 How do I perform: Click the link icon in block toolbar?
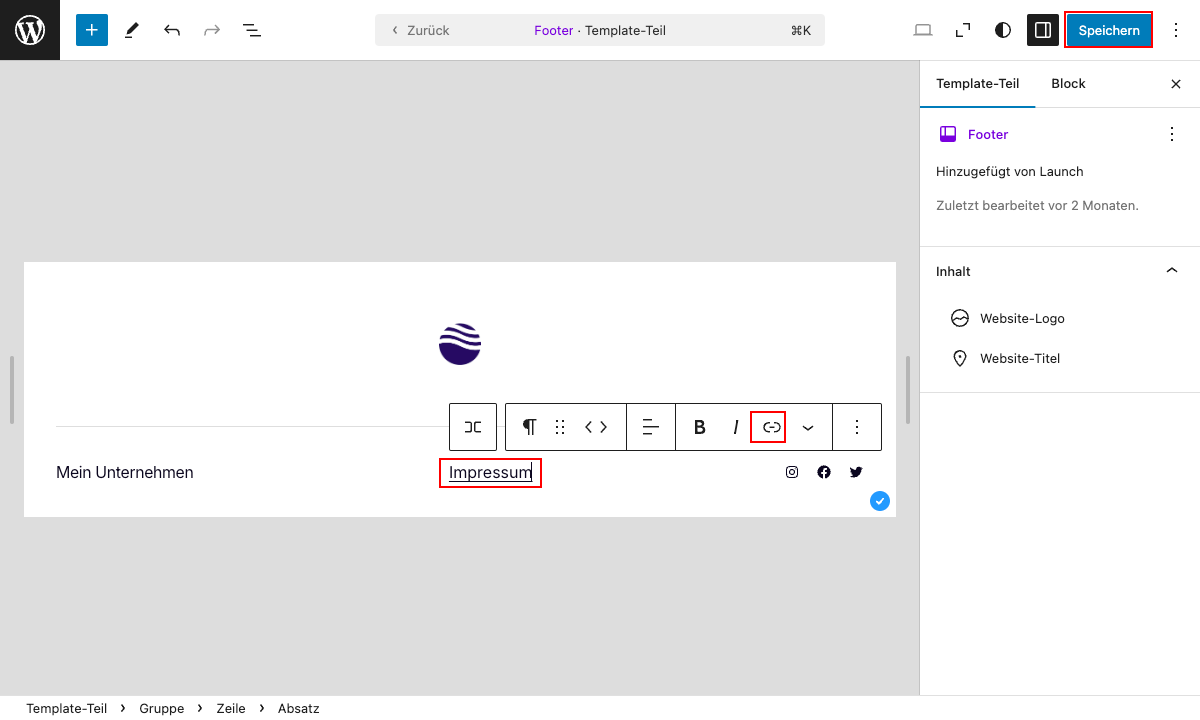click(x=771, y=427)
